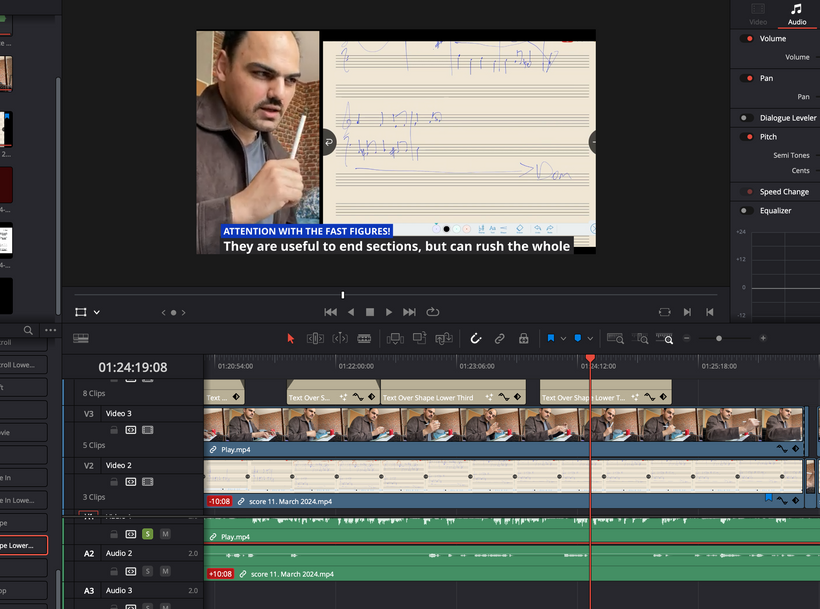
Task: Select the arrow Selection Mode tool
Action: [x=291, y=339]
